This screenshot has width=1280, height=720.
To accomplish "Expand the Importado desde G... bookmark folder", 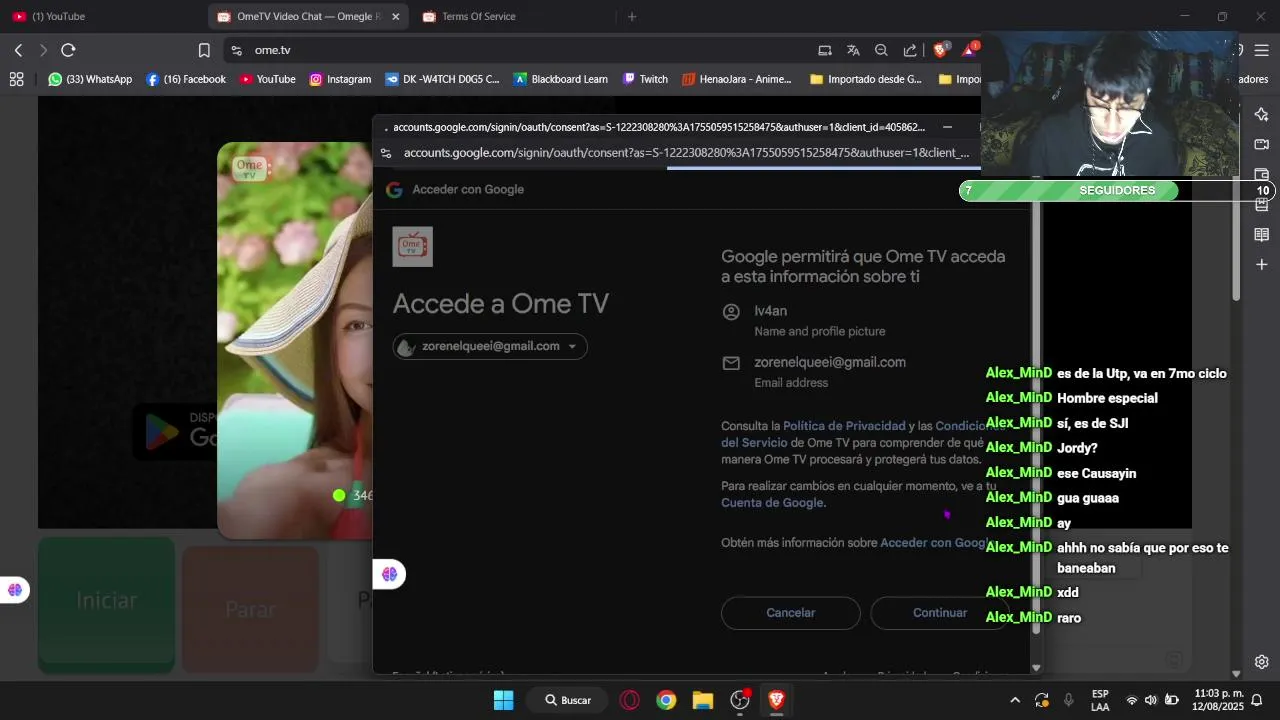I will (866, 79).
